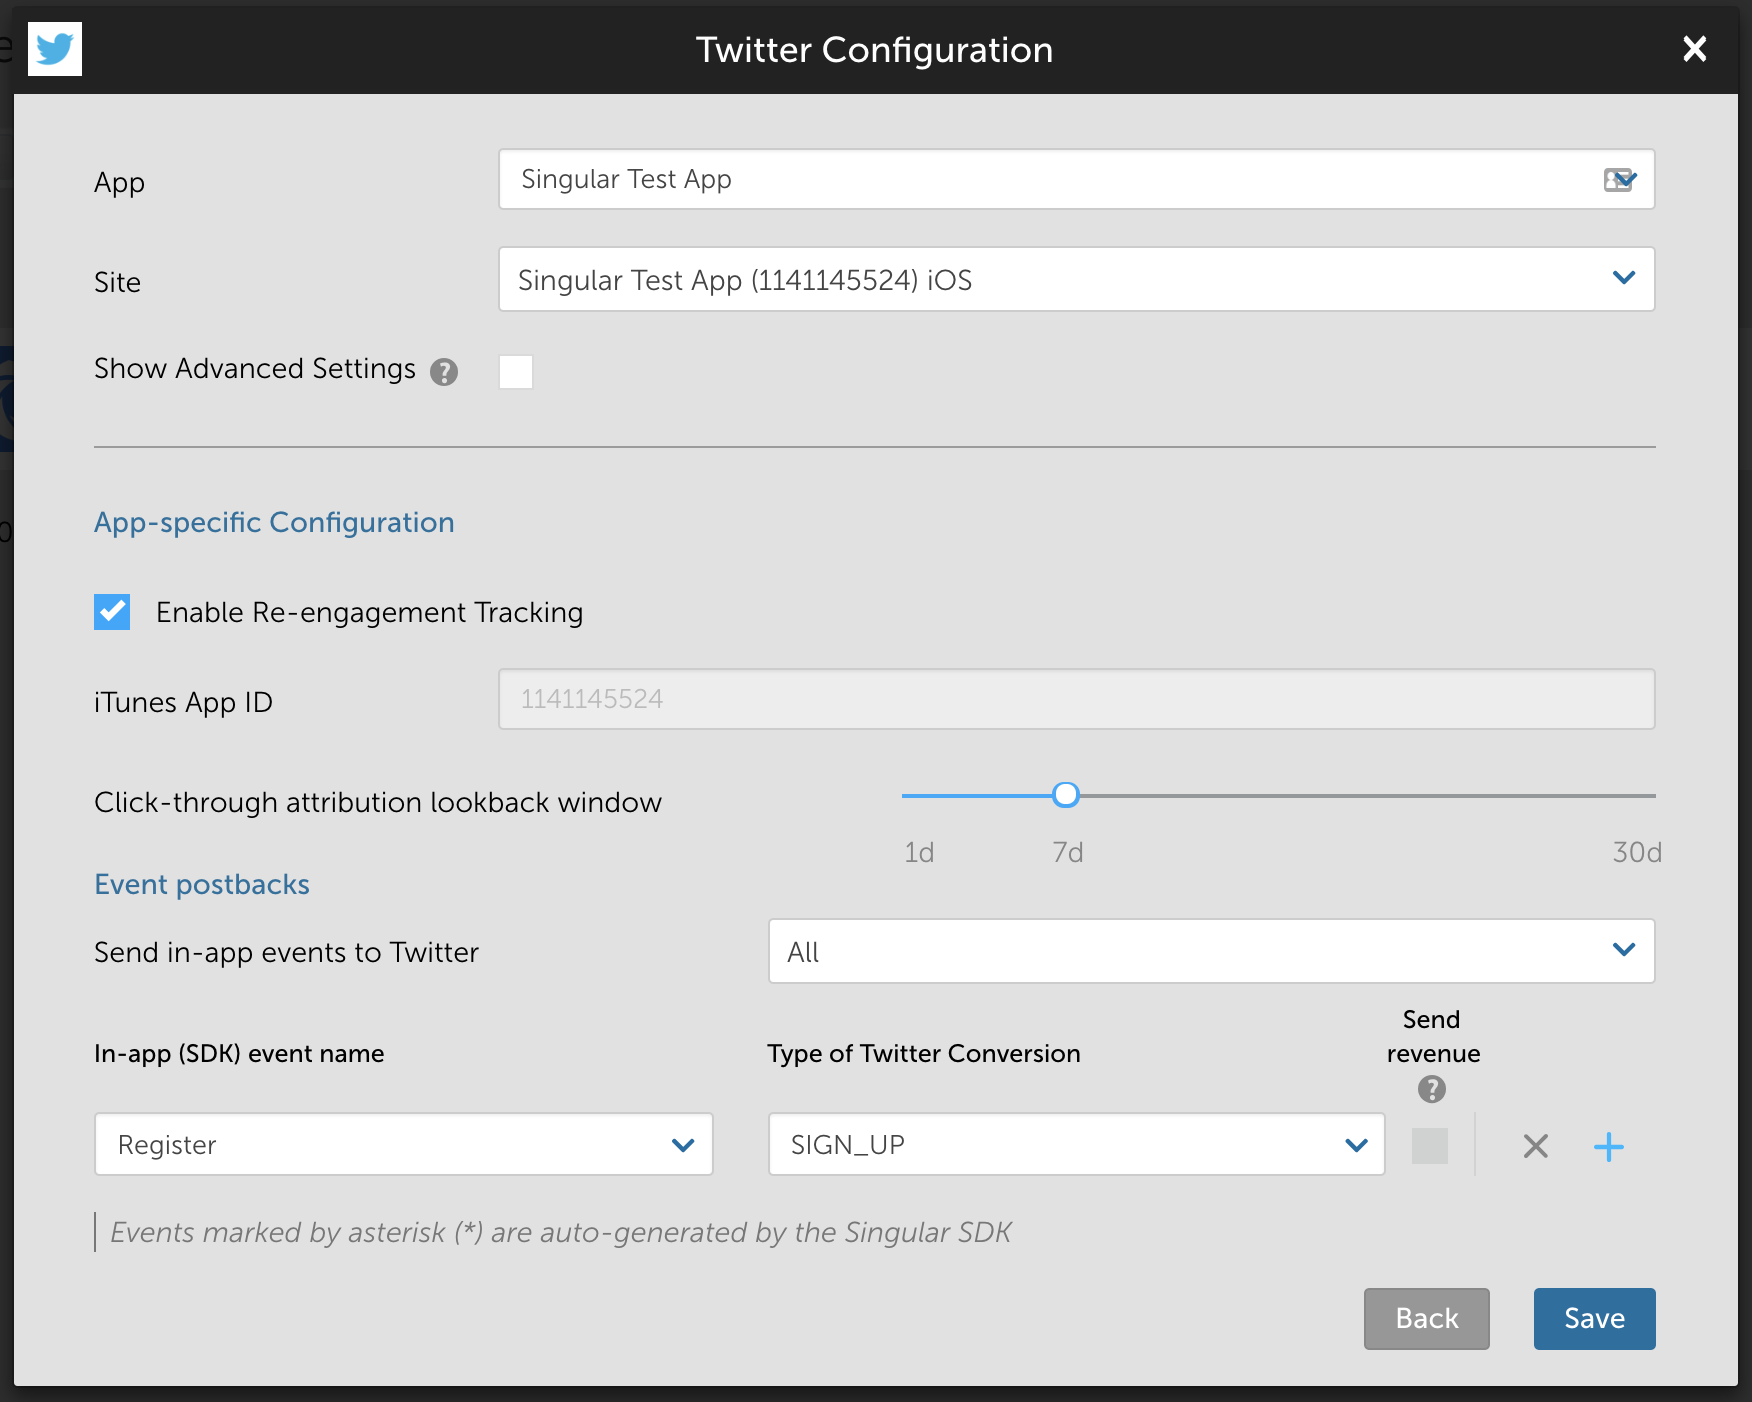Screen dimensions: 1752x1402
Task: Add a new event postback with plus icon
Action: (x=1608, y=1146)
